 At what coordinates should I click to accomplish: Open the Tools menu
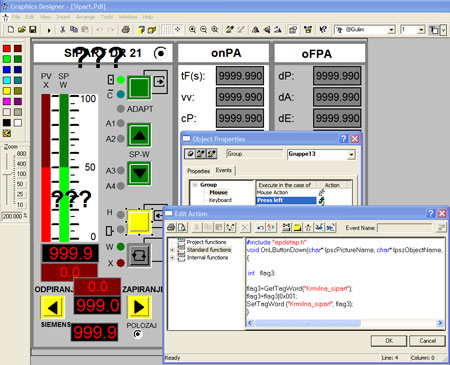click(x=107, y=17)
